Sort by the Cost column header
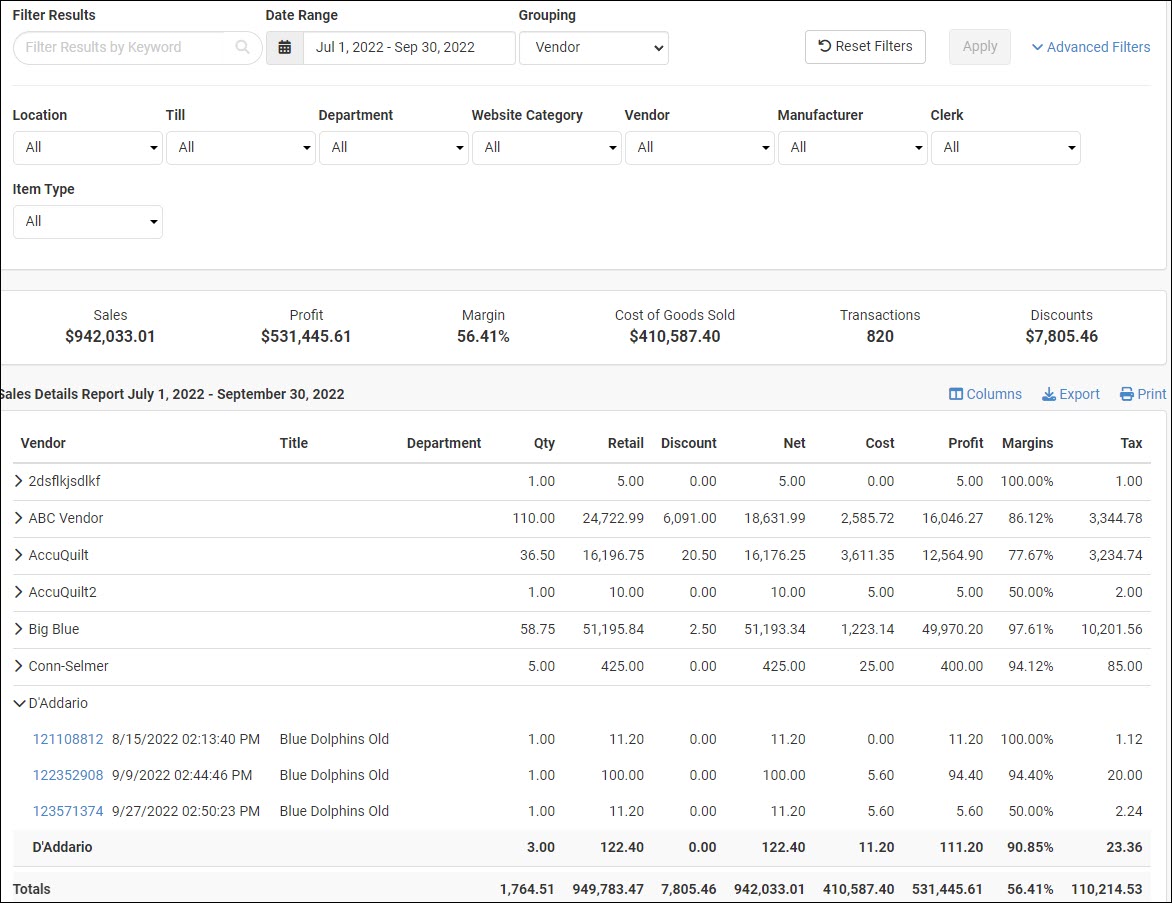 point(880,443)
